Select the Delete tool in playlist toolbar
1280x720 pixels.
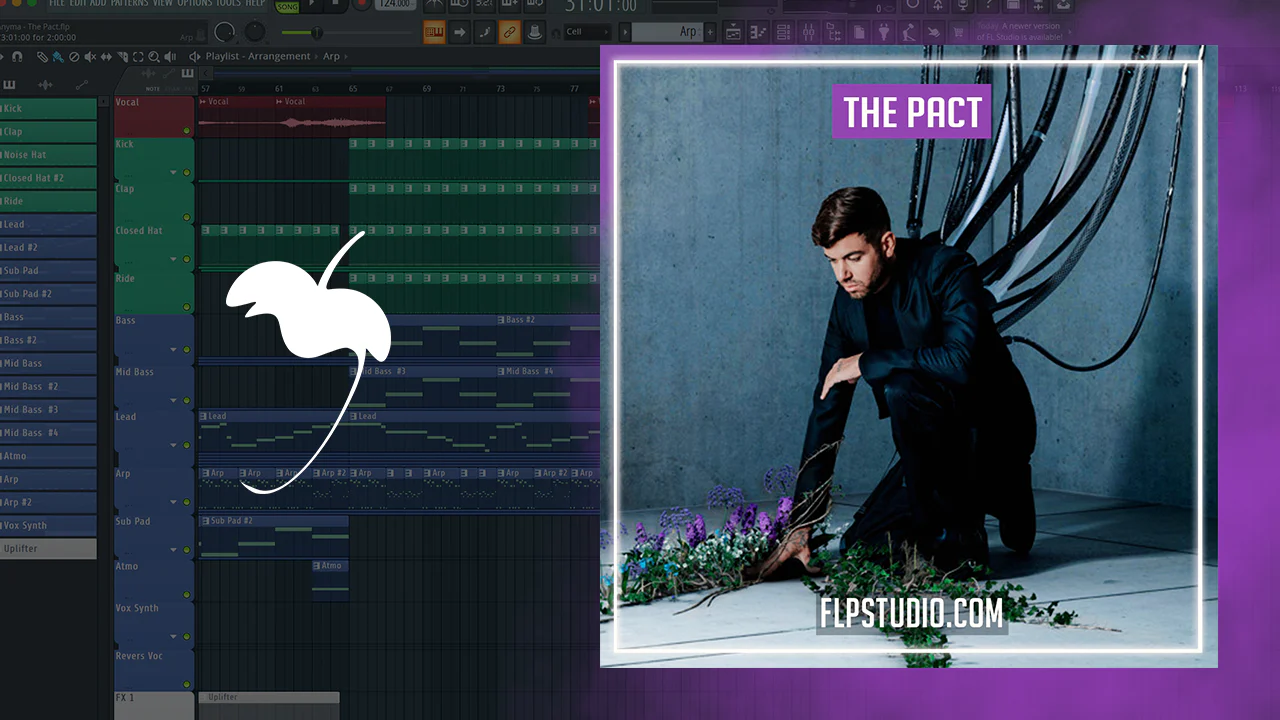74,57
